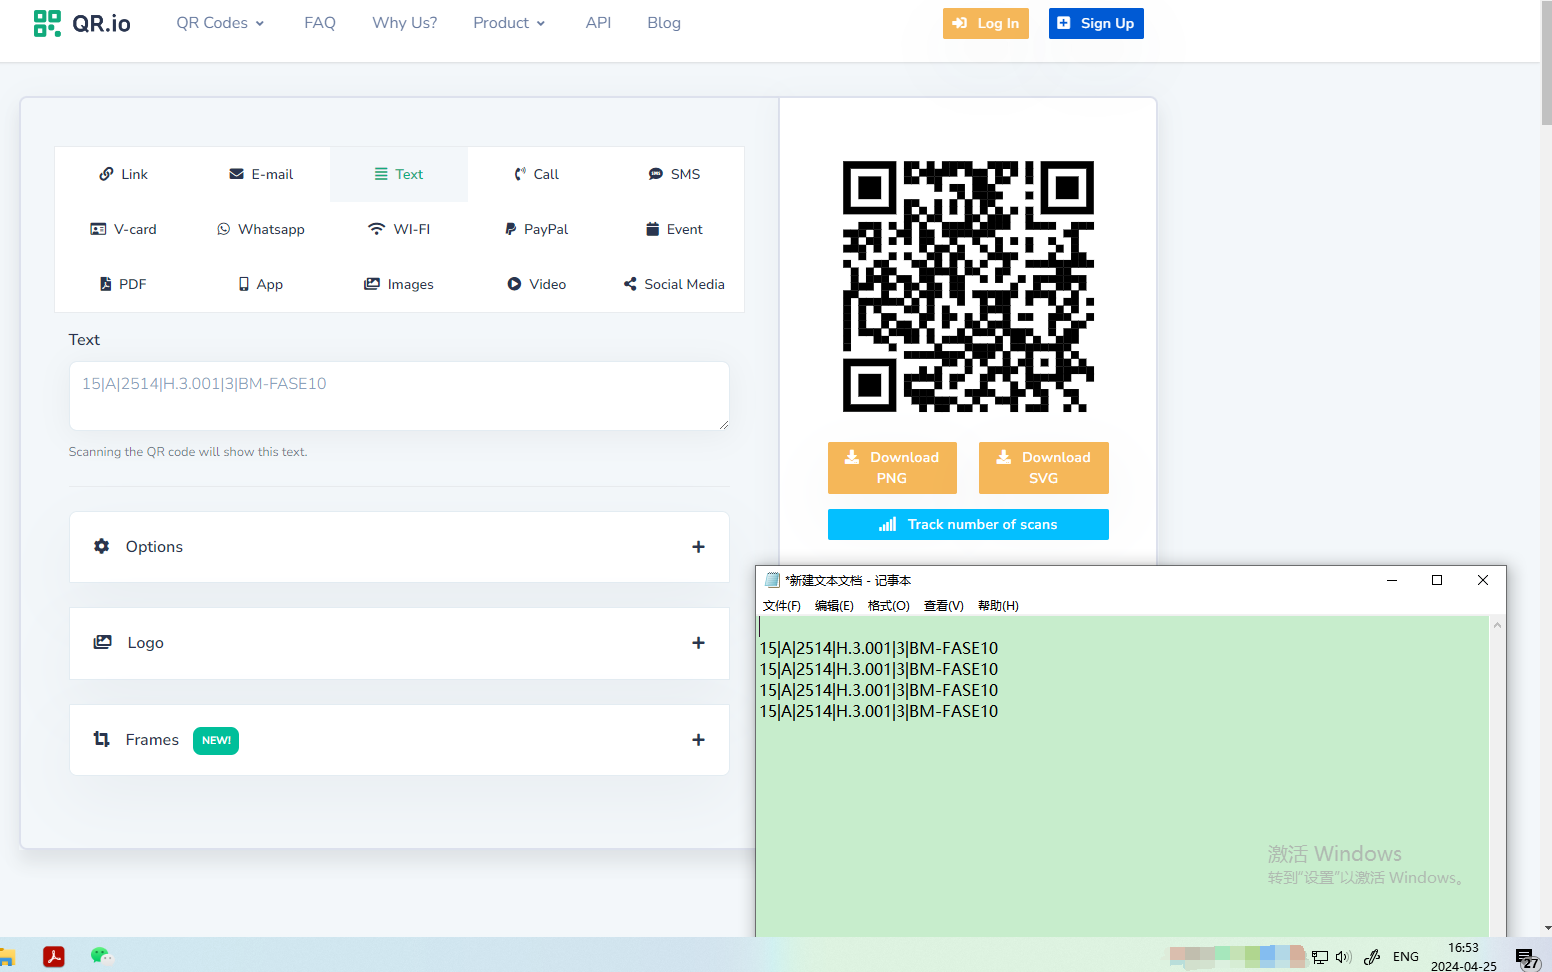Open Notepad 帮助(H) menu
The image size is (1552, 972).
pyautogui.click(x=998, y=605)
